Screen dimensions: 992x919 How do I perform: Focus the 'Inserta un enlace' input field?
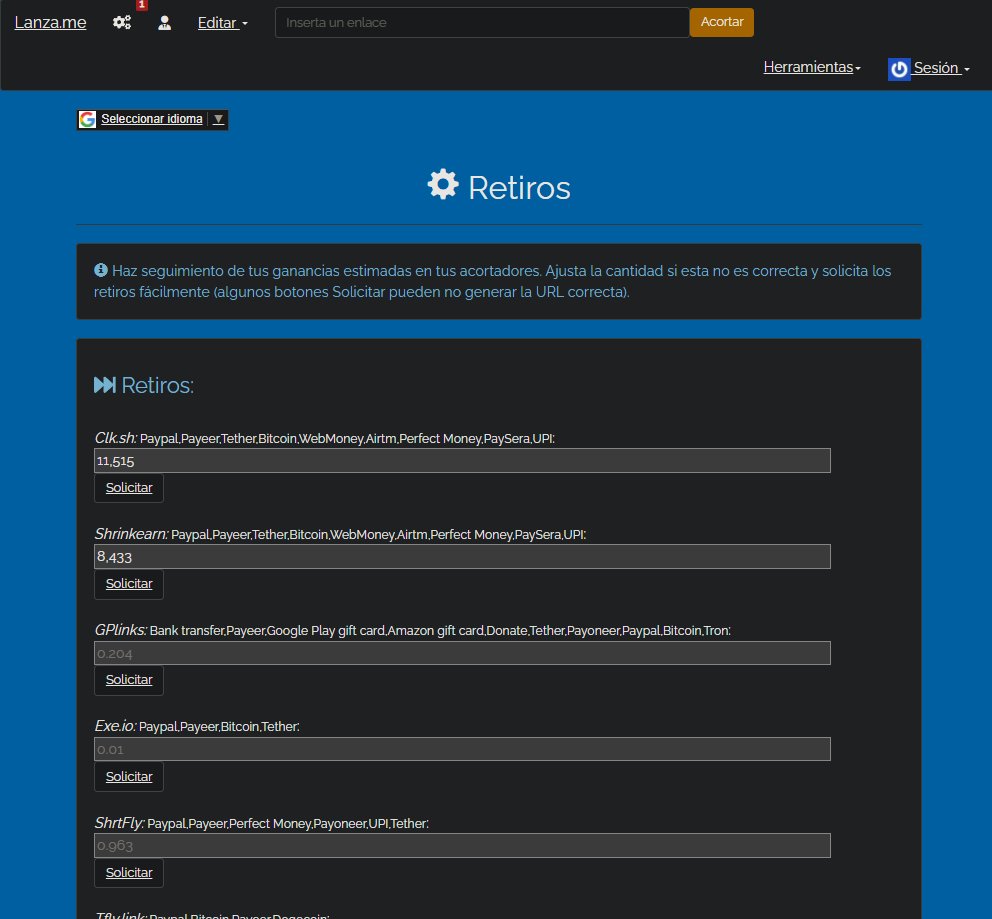482,23
